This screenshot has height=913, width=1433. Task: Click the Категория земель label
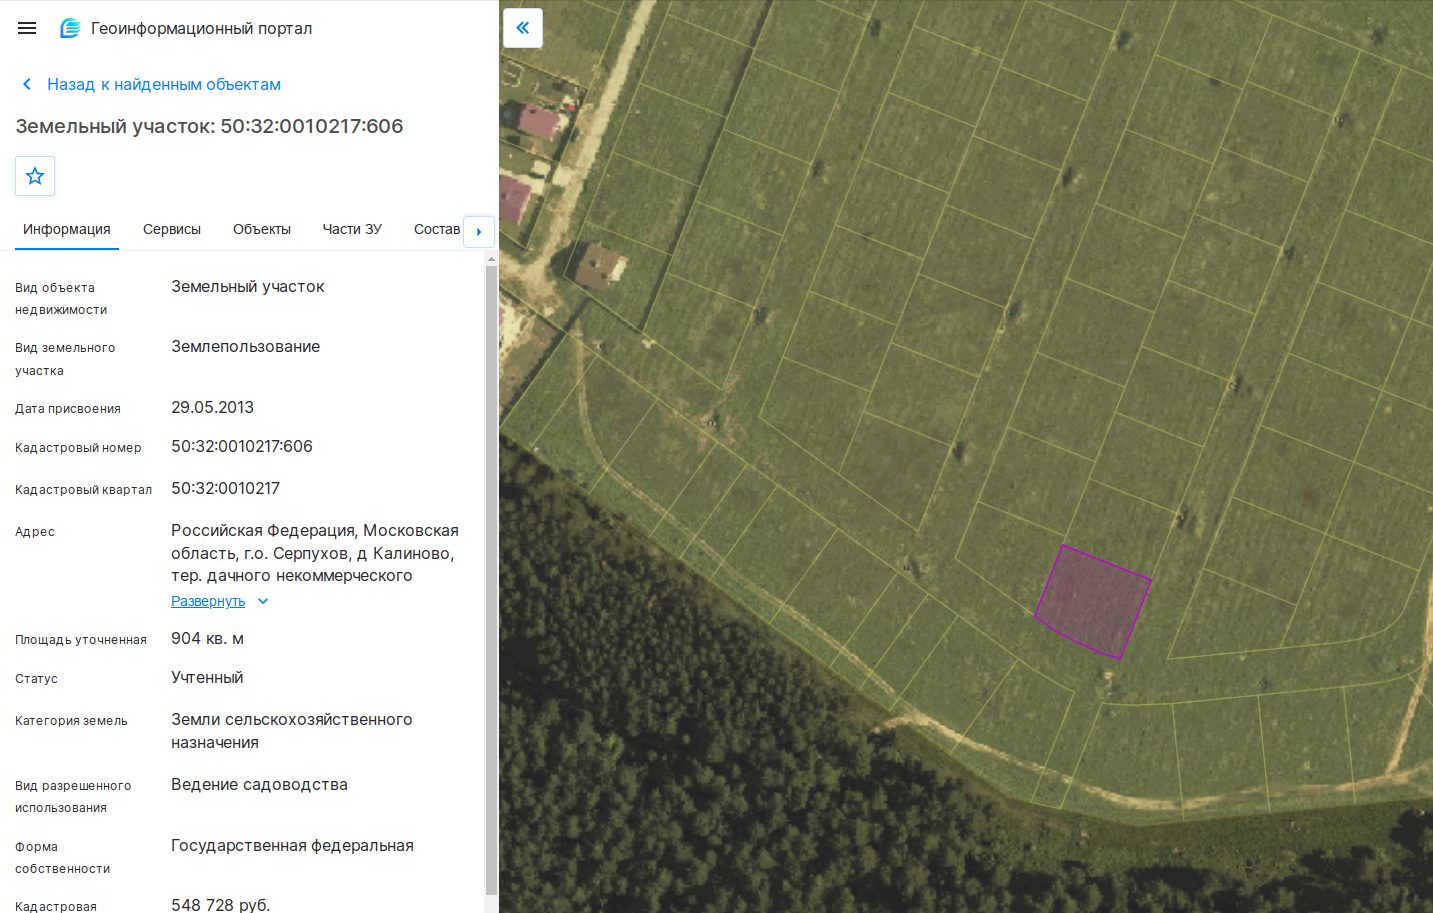[72, 721]
